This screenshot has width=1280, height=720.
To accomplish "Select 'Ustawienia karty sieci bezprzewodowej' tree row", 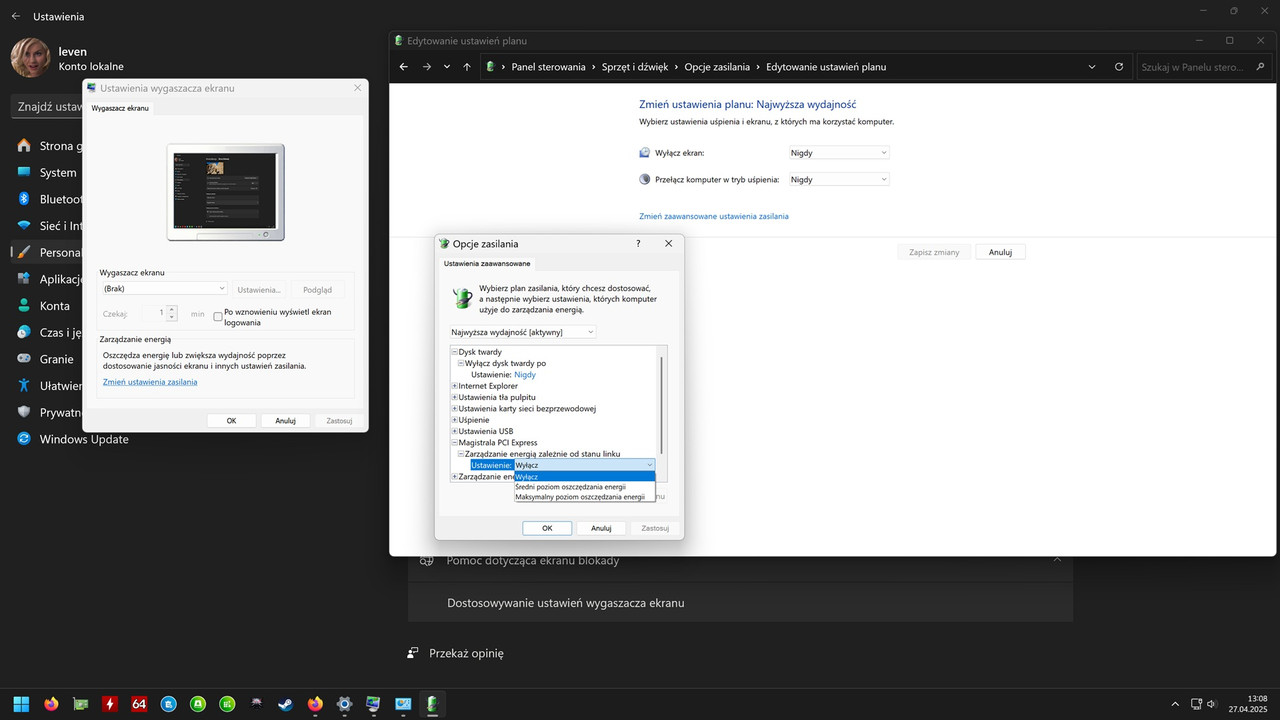I will coord(527,408).
